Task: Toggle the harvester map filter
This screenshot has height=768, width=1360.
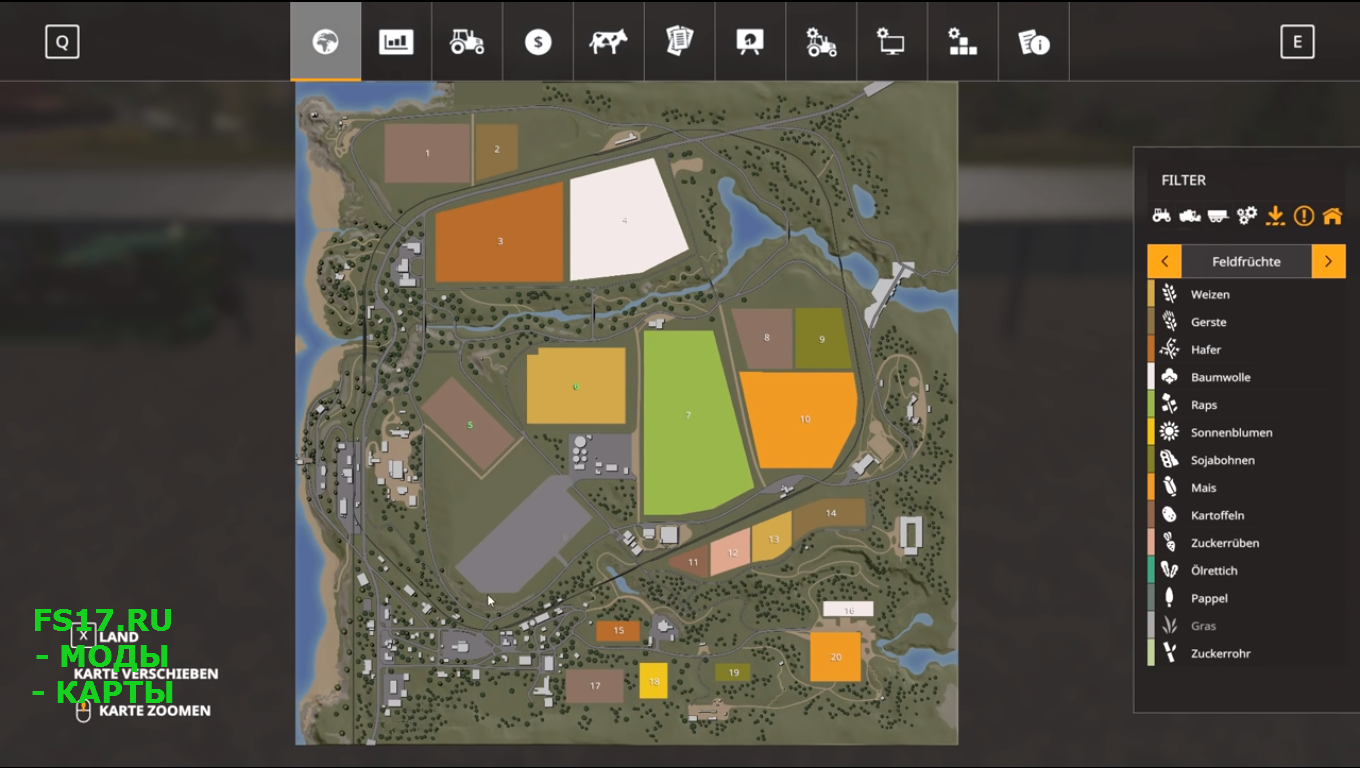Action: 1189,215
